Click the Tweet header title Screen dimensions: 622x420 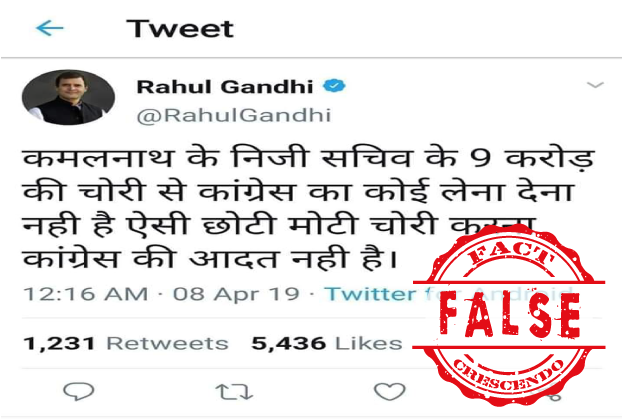[x=180, y=29]
